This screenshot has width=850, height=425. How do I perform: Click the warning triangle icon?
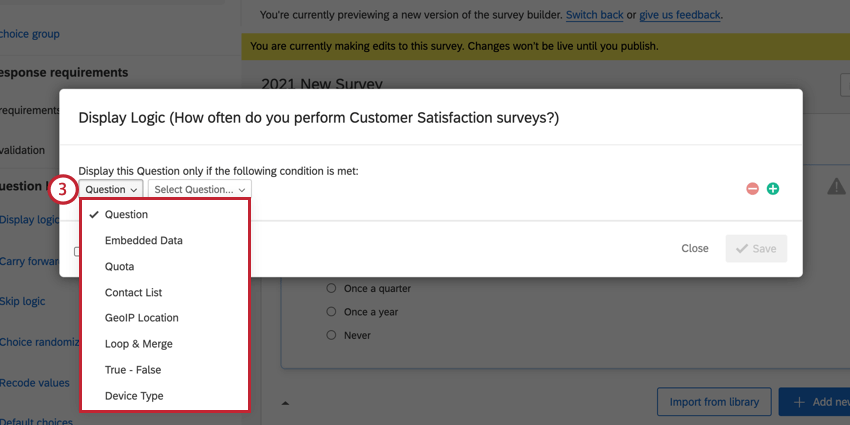[x=836, y=186]
